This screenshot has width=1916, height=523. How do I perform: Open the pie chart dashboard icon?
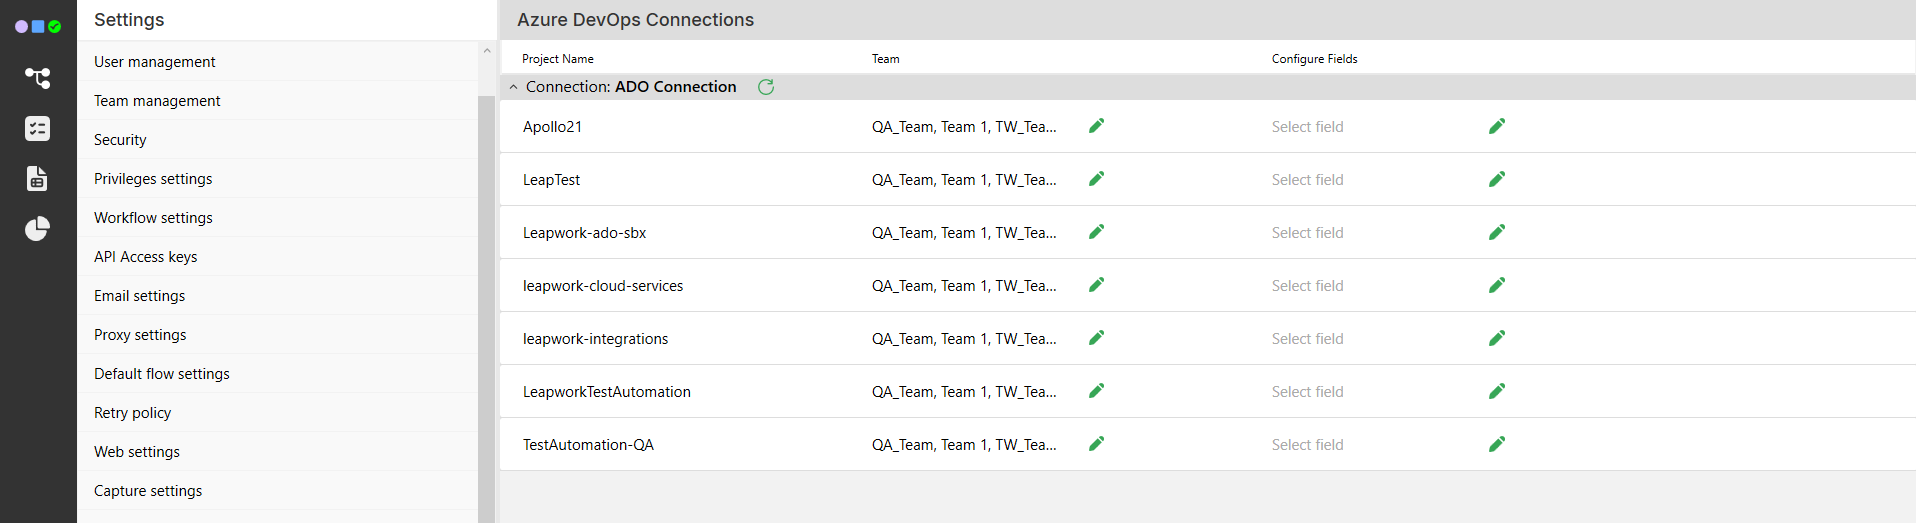tap(38, 229)
